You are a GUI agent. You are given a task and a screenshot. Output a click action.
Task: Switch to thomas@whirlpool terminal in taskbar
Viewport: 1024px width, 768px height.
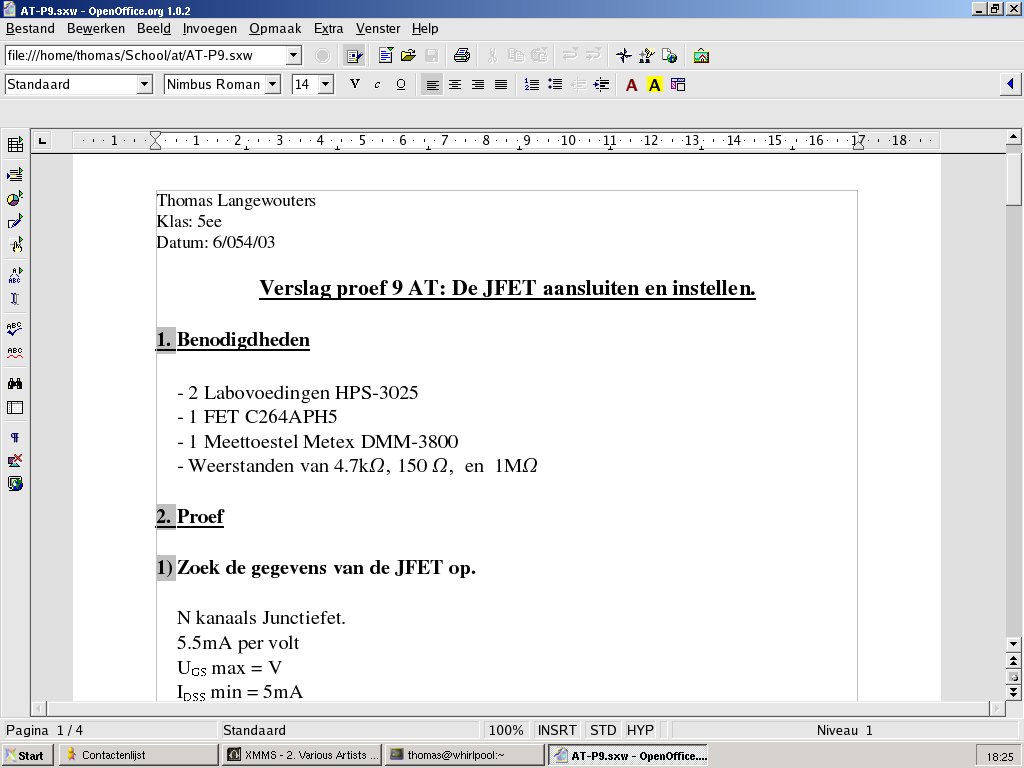[x=464, y=756]
